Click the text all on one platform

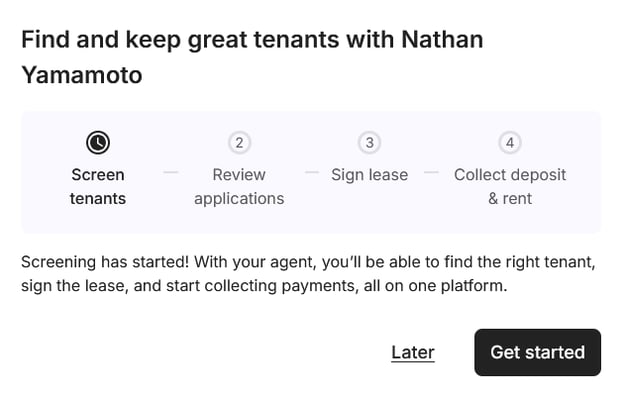click(x=435, y=286)
